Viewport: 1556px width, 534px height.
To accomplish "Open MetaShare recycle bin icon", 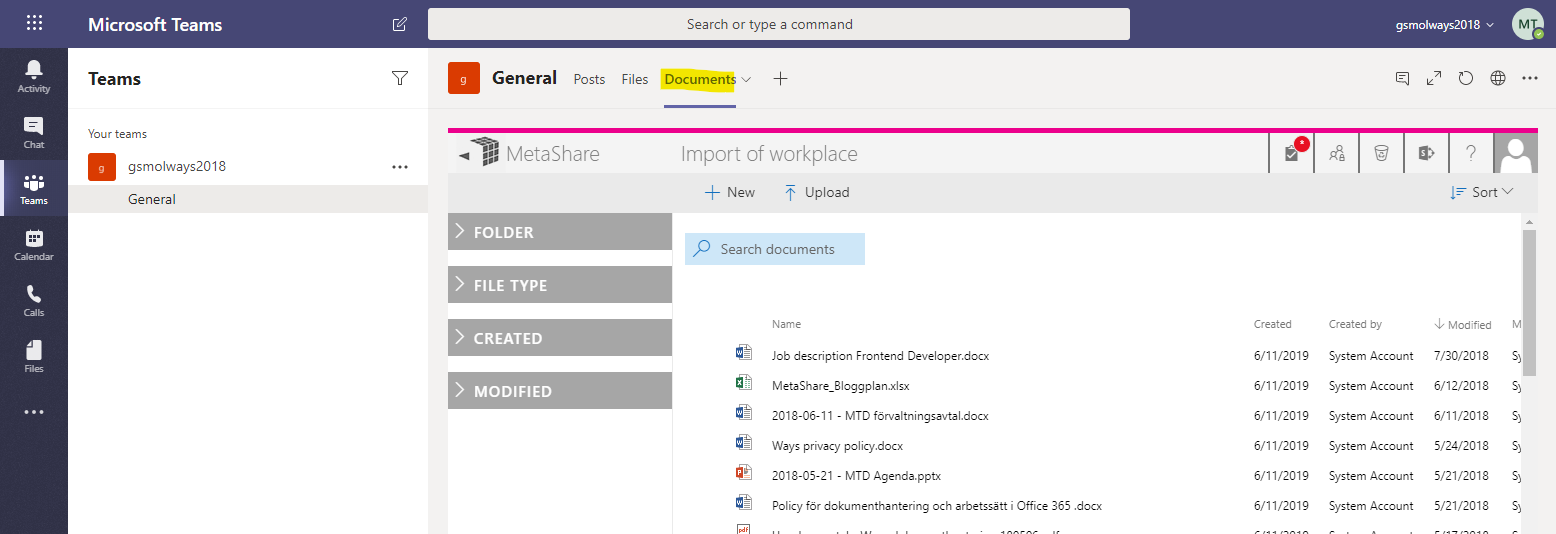I will click(x=1381, y=153).
